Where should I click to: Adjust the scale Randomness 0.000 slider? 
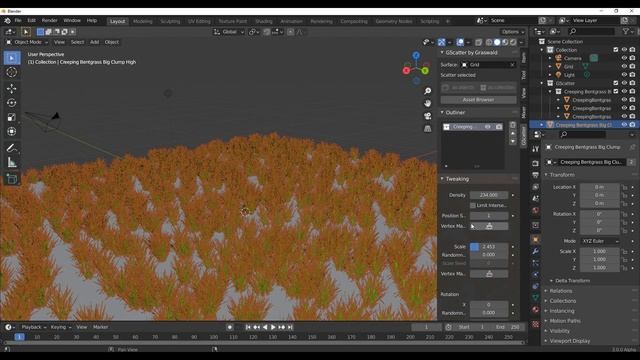tap(489, 255)
